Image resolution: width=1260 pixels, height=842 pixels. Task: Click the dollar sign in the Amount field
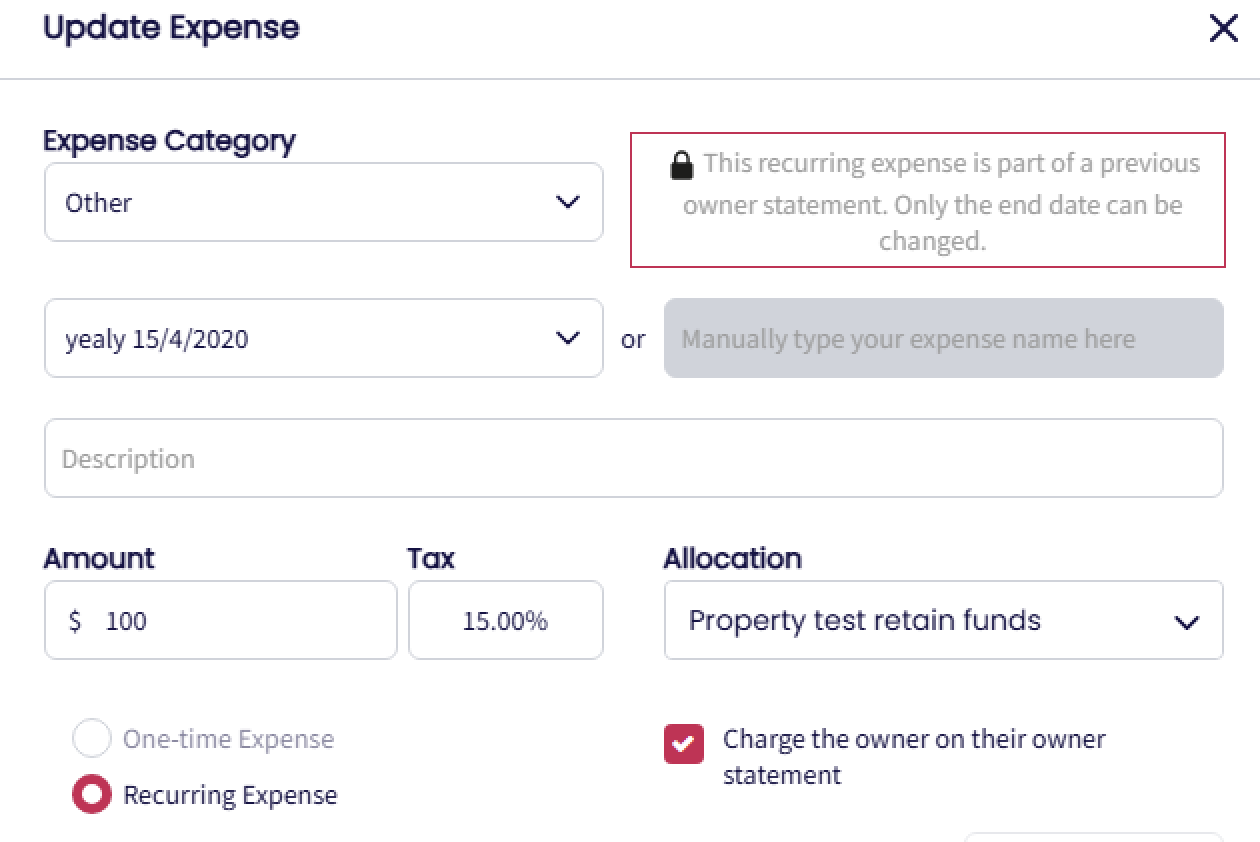tap(75, 621)
